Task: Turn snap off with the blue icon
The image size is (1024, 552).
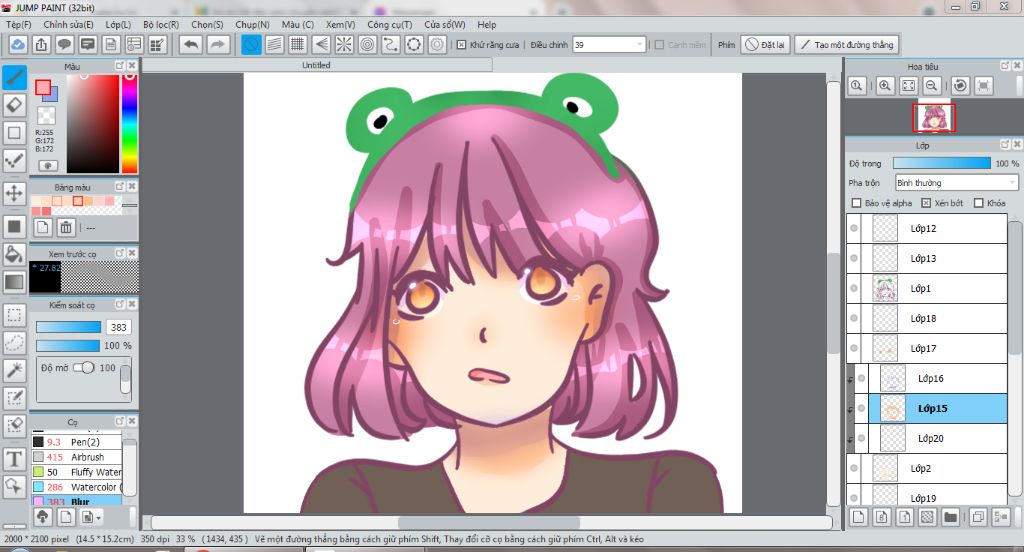Action: tap(251, 44)
